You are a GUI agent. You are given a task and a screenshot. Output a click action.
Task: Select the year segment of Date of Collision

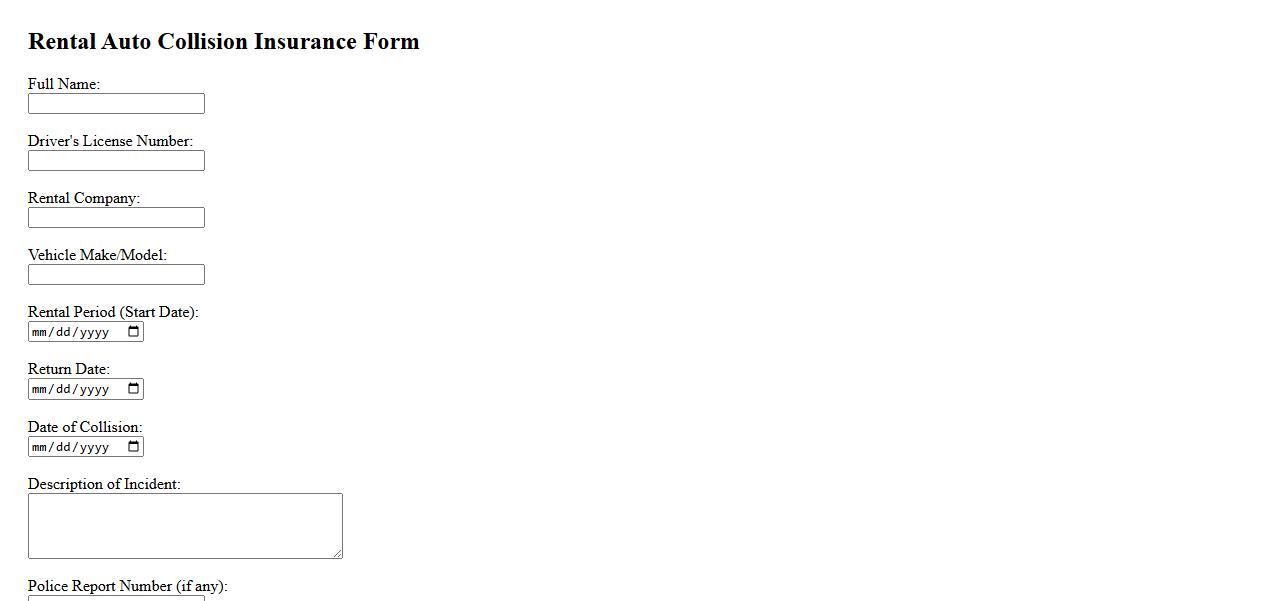tap(94, 447)
